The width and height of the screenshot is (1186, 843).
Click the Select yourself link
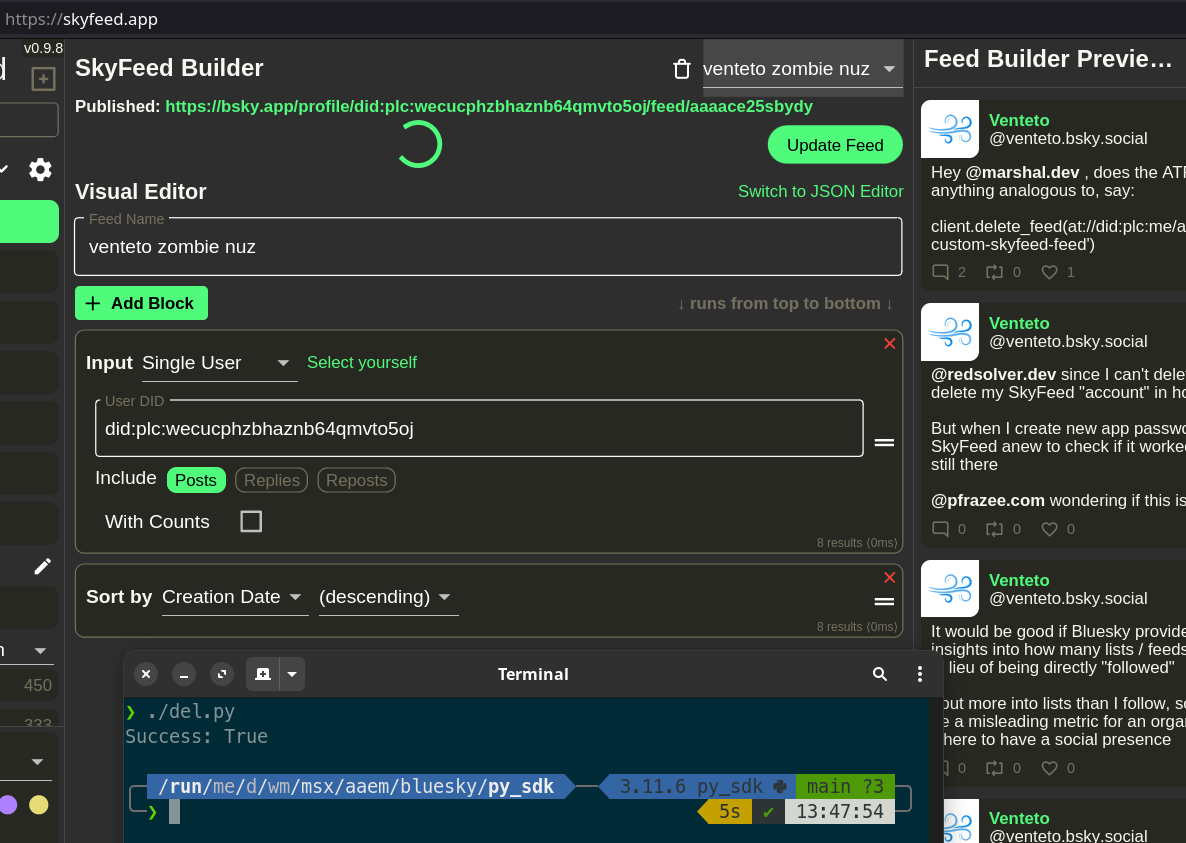[362, 362]
